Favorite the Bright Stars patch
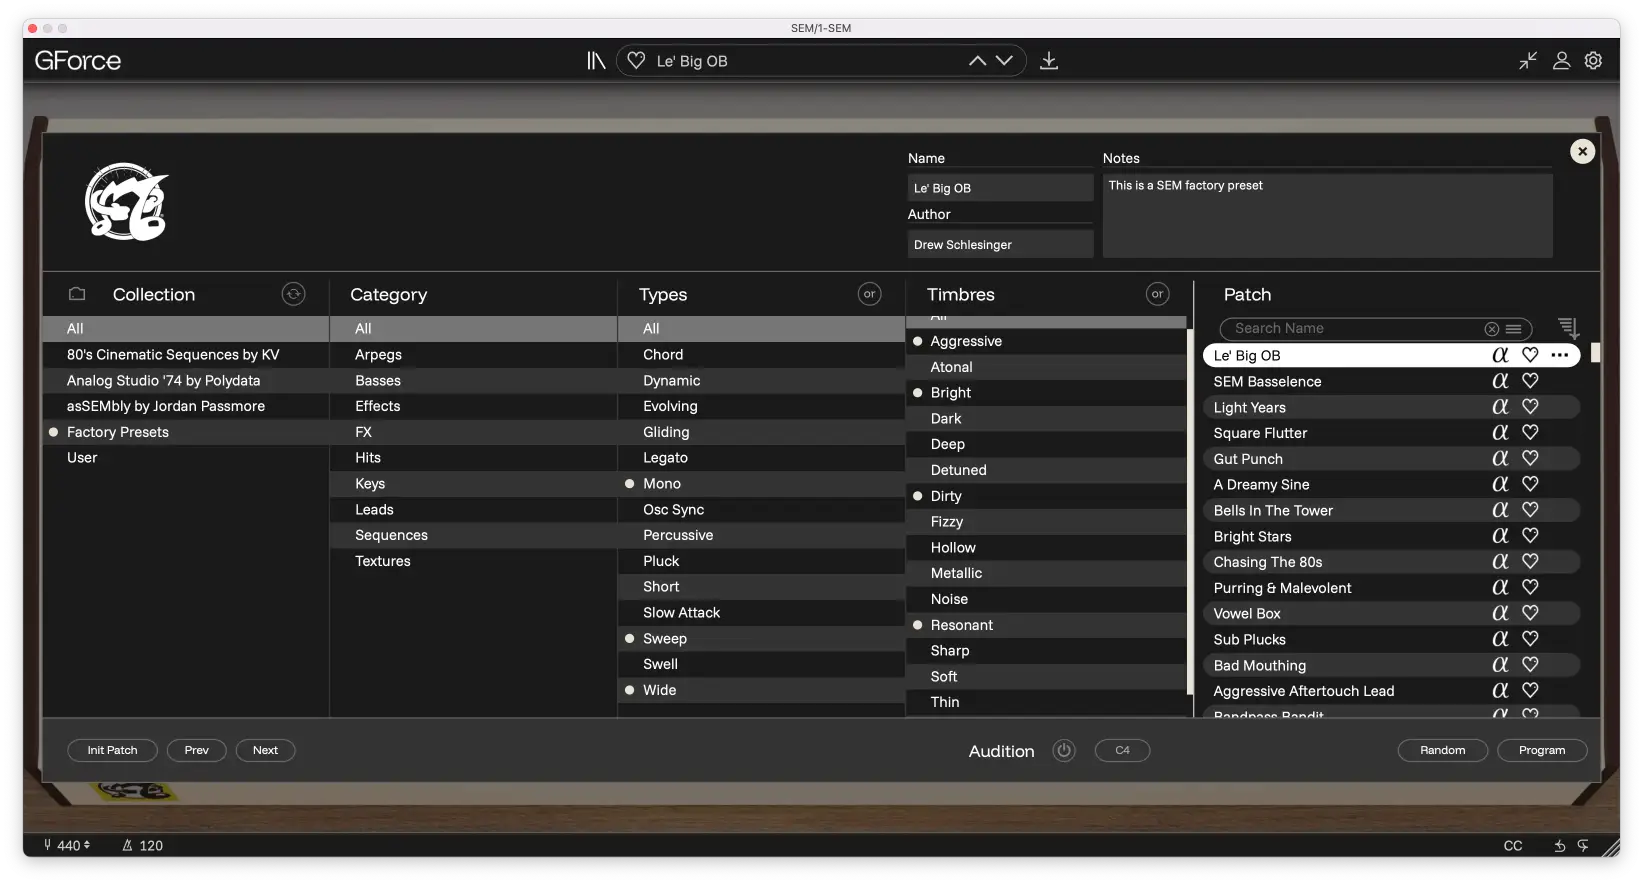The height and width of the screenshot is (884, 1643). 1530,536
